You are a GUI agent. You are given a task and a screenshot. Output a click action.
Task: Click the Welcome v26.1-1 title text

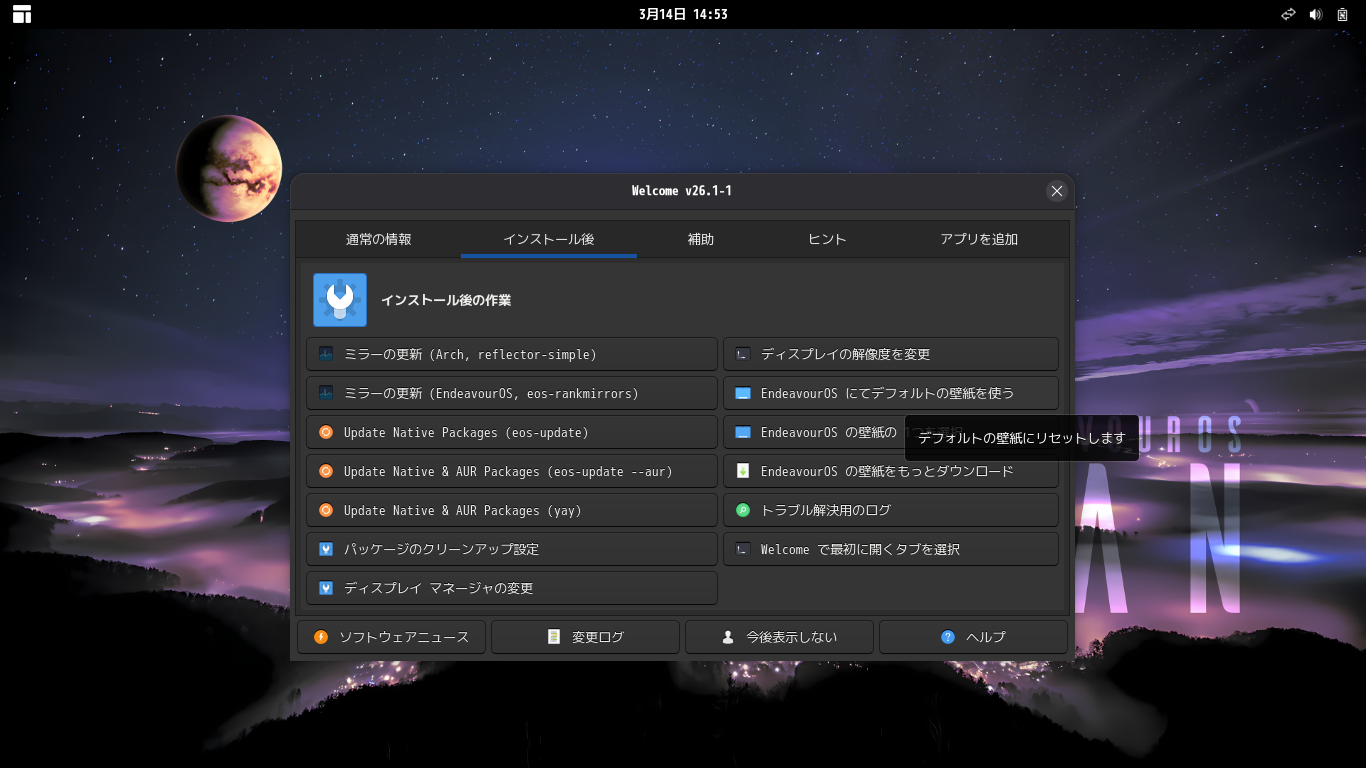click(682, 191)
